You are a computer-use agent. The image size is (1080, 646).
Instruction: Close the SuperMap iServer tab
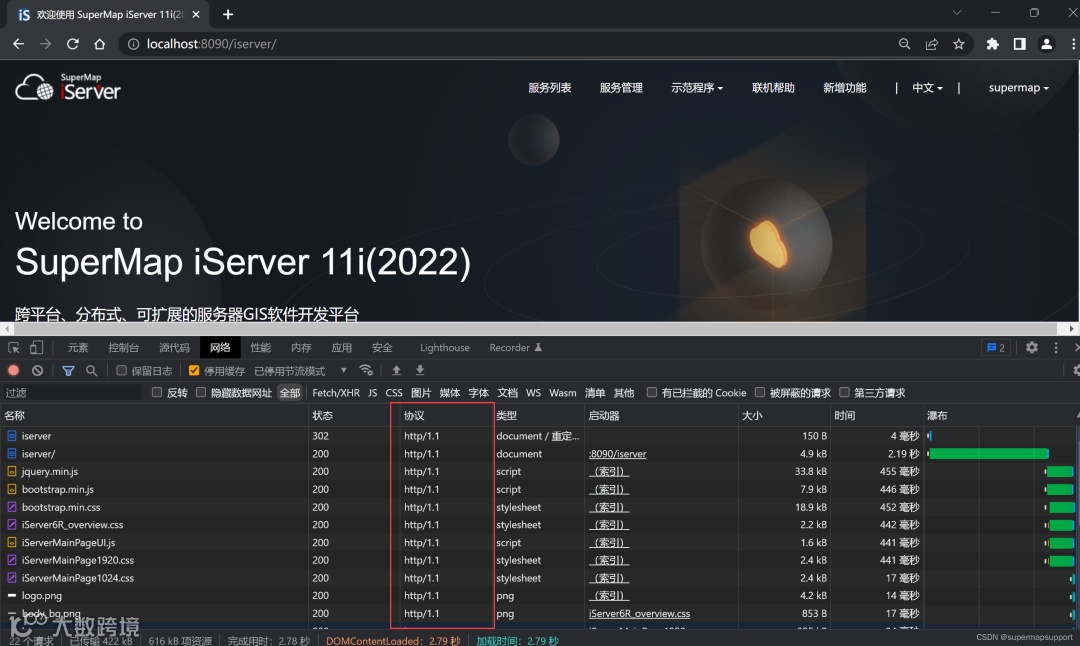coord(196,14)
